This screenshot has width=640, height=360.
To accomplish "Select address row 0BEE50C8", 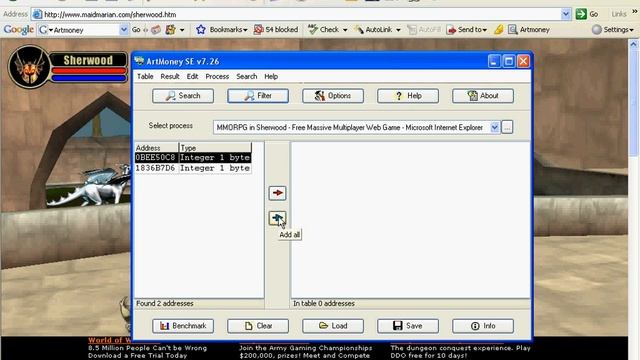I will (x=193, y=158).
